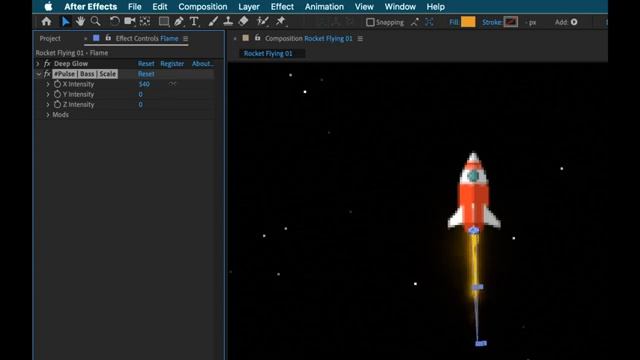Open the Window menu
The width and height of the screenshot is (640, 360).
(400, 7)
